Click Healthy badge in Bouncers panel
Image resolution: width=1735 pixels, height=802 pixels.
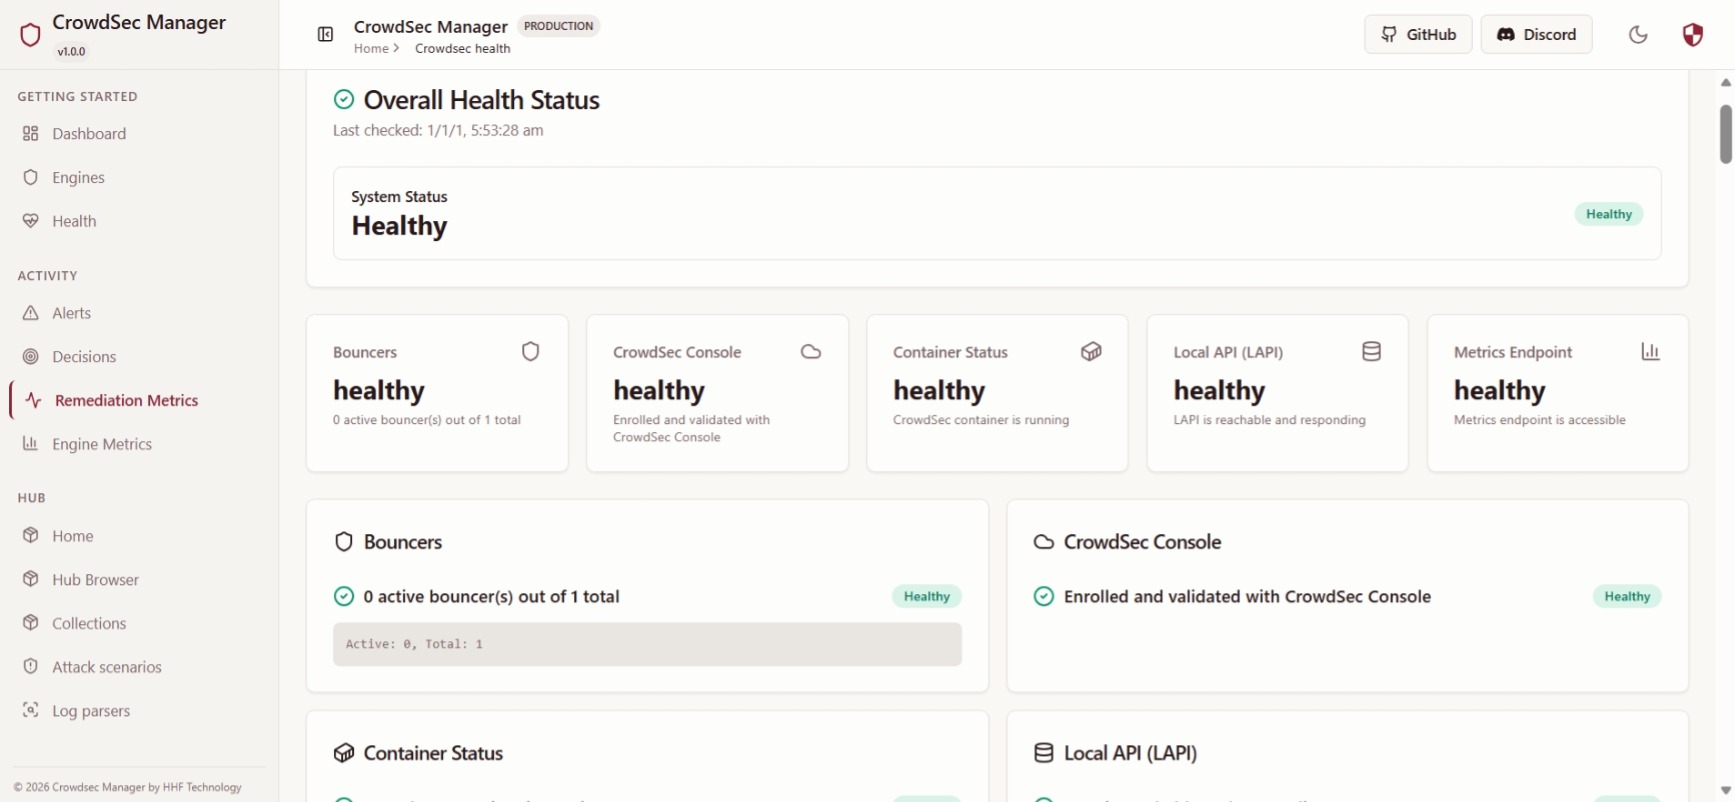coord(927,597)
